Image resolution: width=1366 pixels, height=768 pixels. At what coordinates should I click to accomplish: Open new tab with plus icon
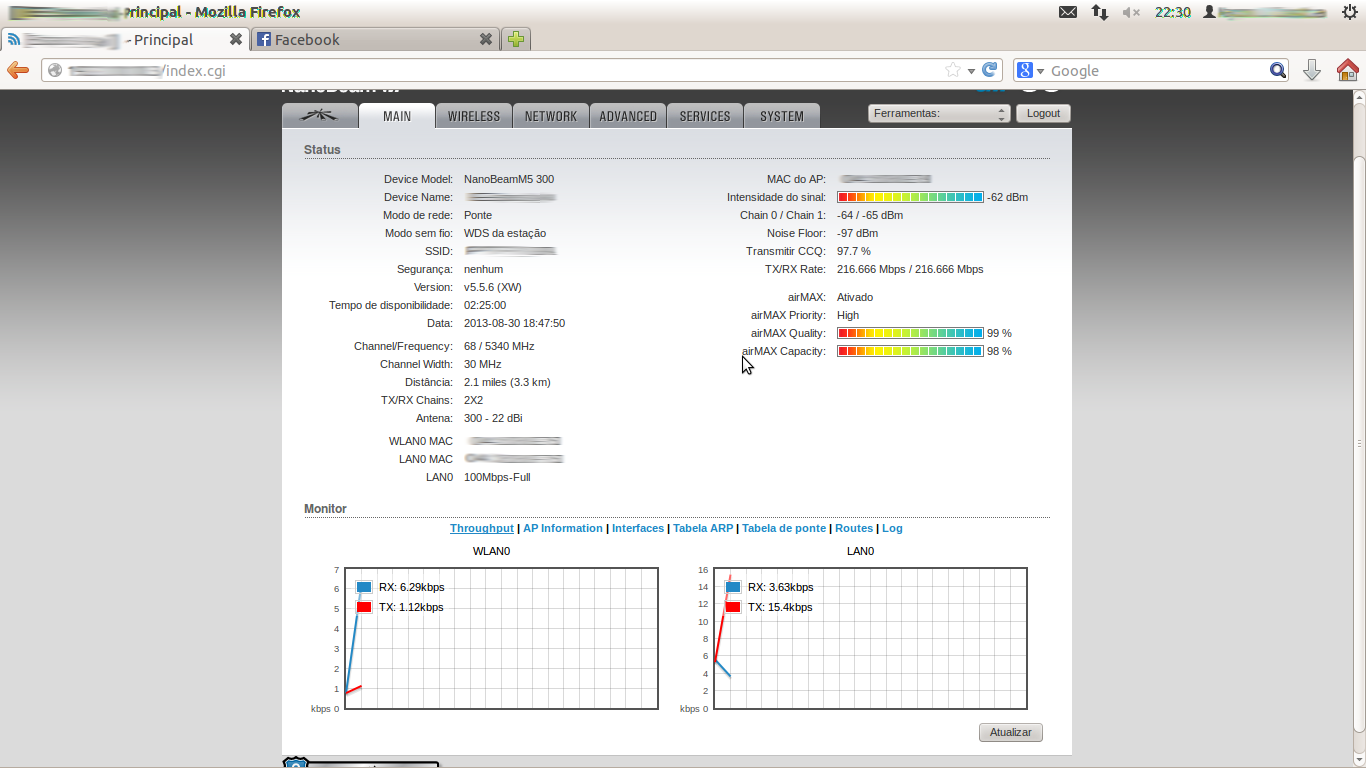pyautogui.click(x=515, y=40)
